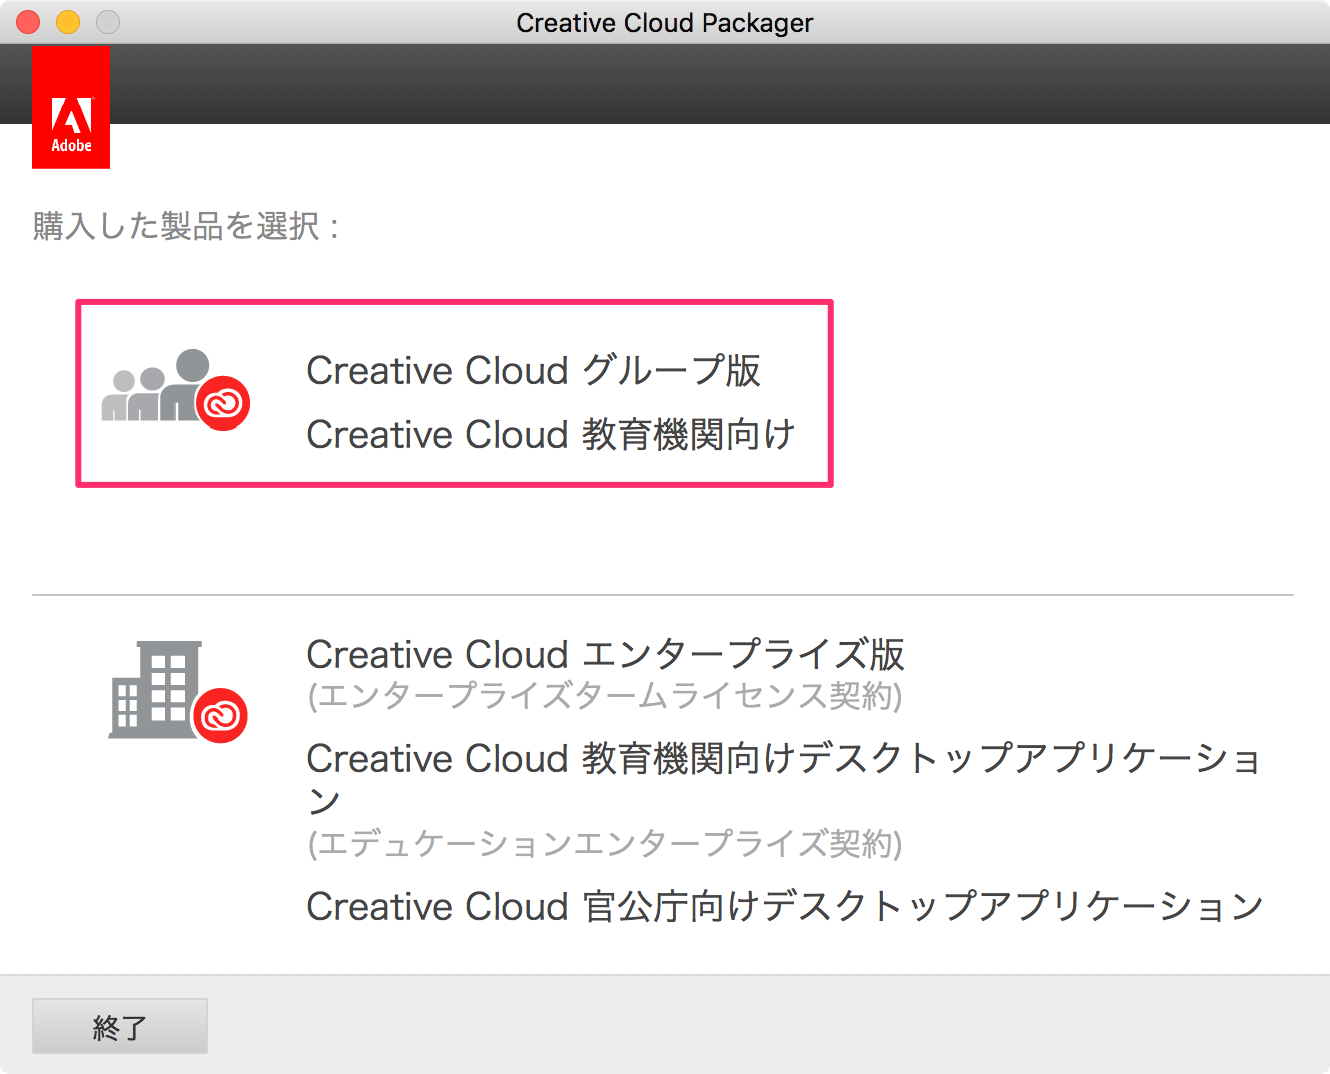Click the エンタープライズタームライセンス契約 subtitle
The image size is (1330, 1074).
[x=605, y=695]
